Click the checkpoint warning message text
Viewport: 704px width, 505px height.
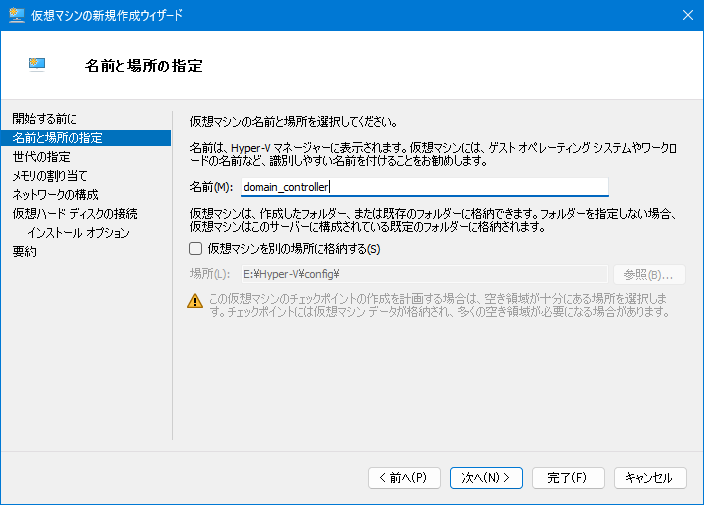pos(439,305)
